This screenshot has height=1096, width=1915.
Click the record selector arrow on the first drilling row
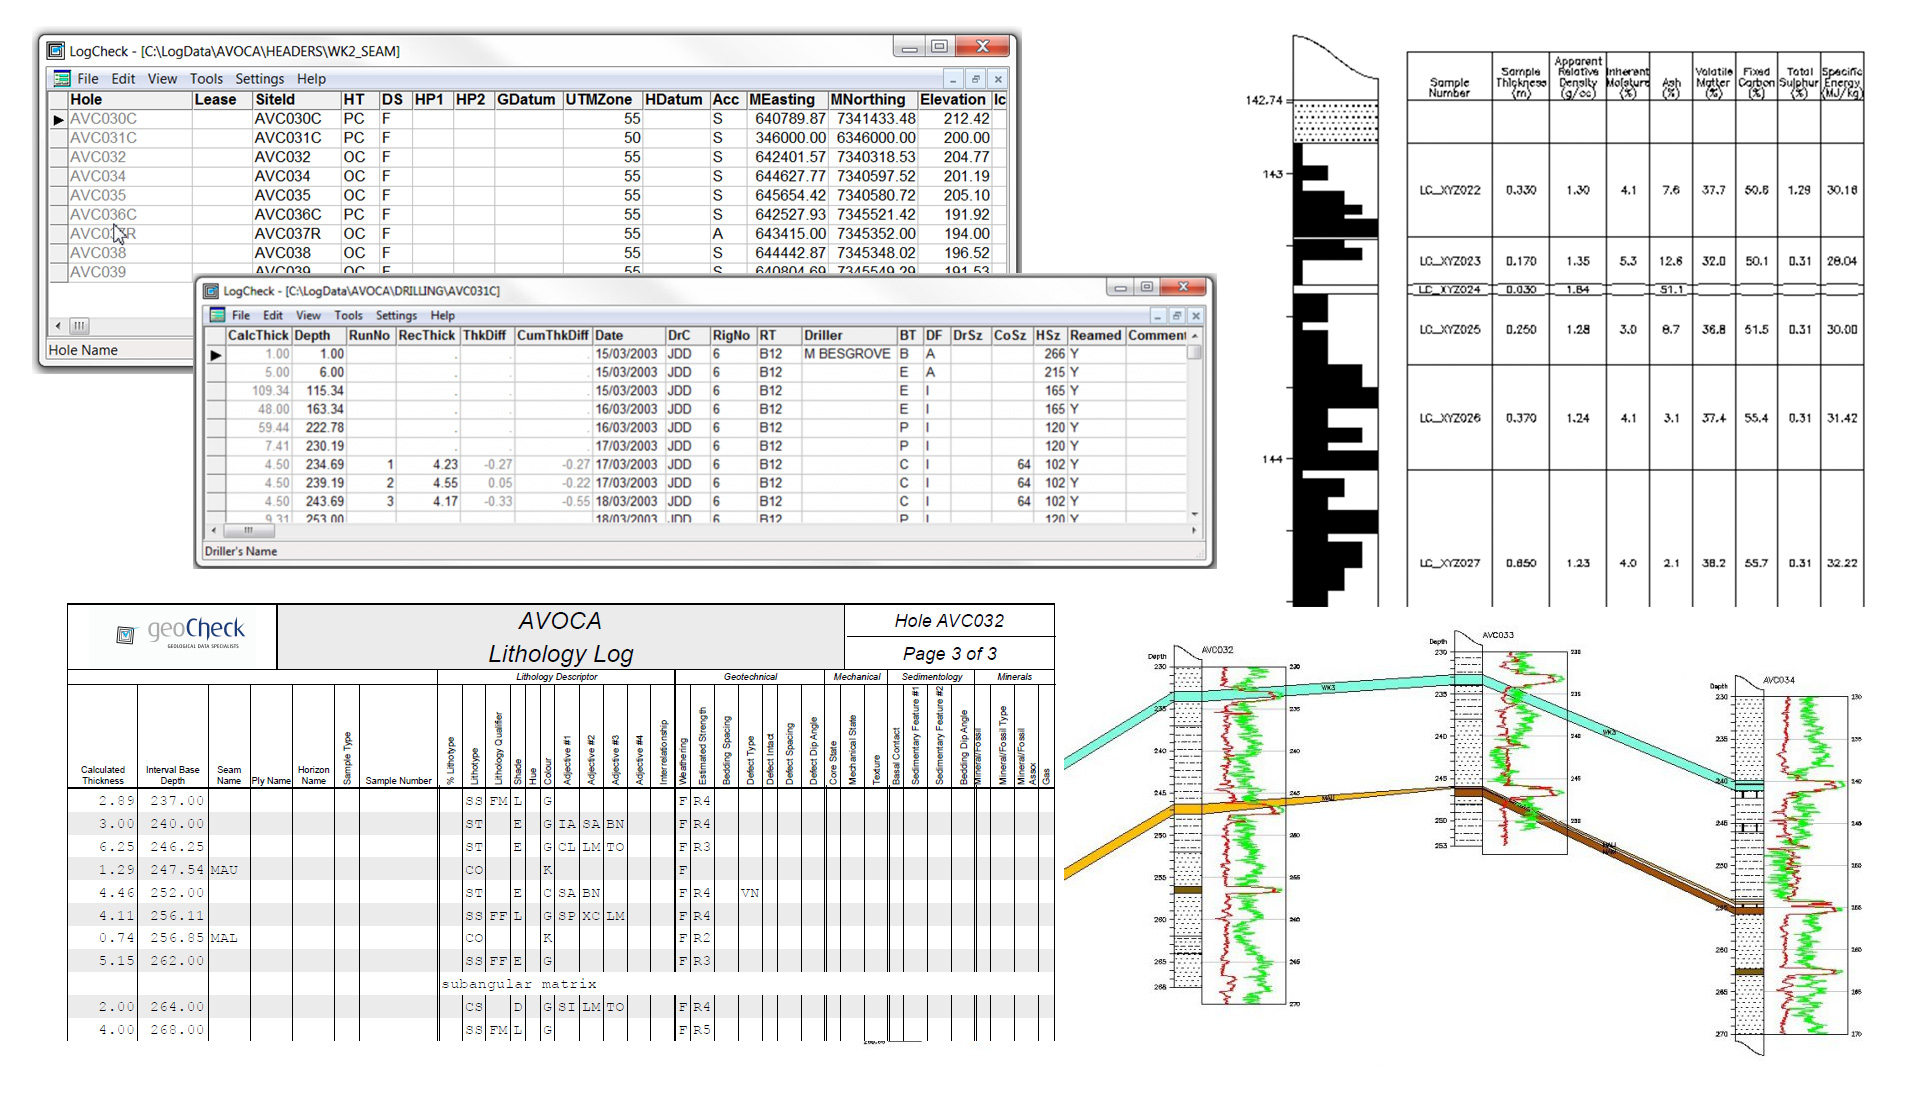coord(218,353)
